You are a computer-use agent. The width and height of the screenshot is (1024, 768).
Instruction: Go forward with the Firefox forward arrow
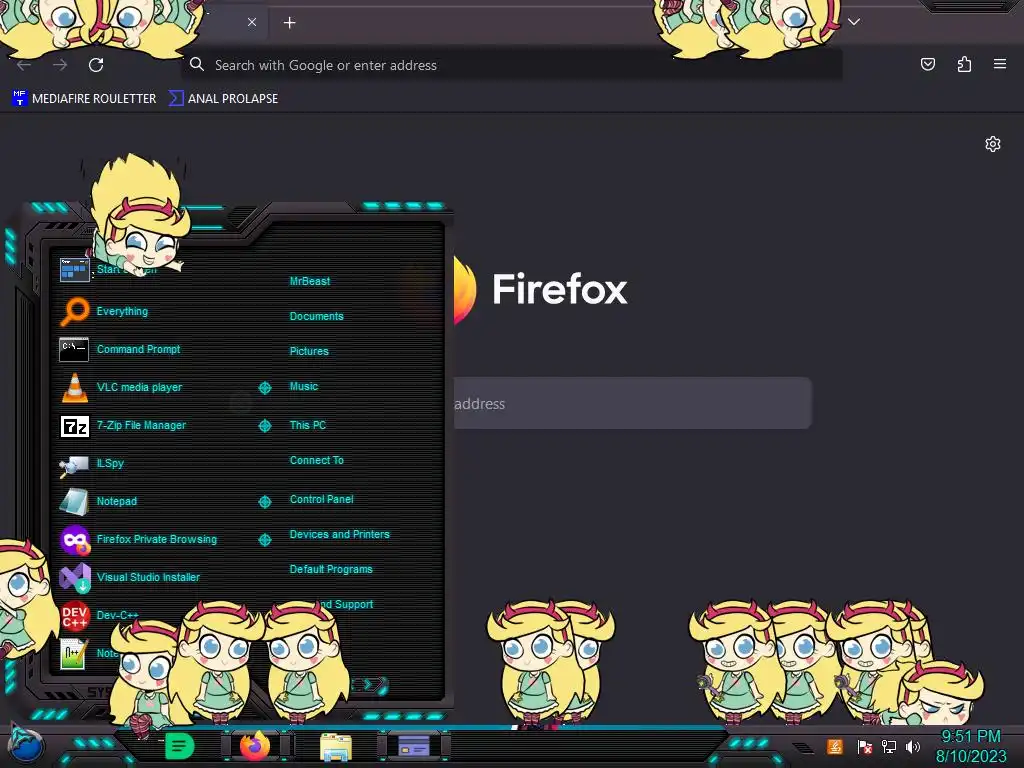(x=60, y=65)
